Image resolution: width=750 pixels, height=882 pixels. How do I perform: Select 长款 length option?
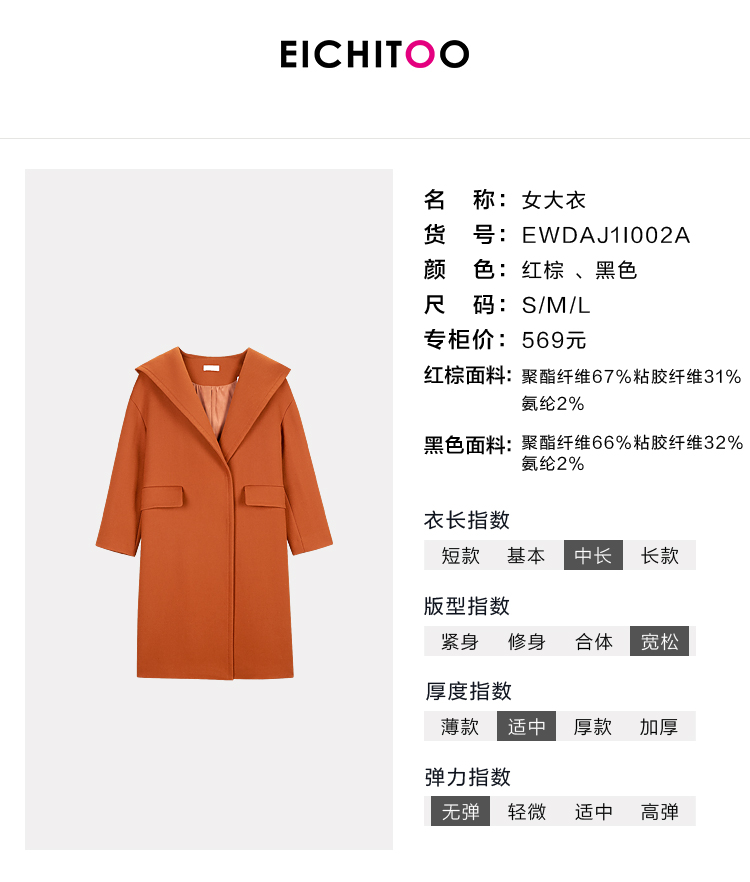[660, 556]
